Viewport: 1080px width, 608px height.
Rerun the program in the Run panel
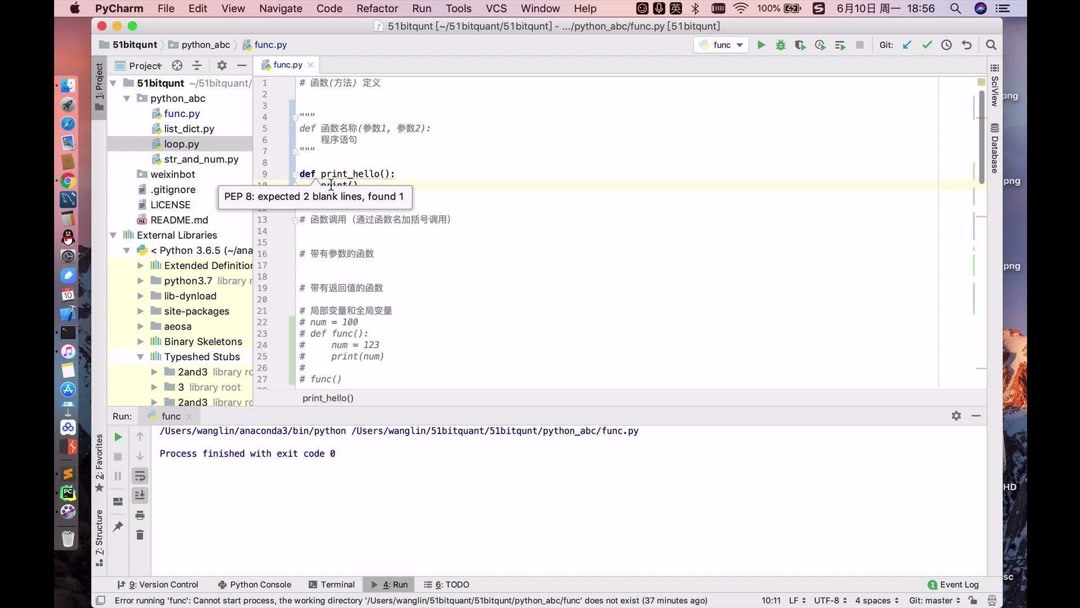click(117, 437)
